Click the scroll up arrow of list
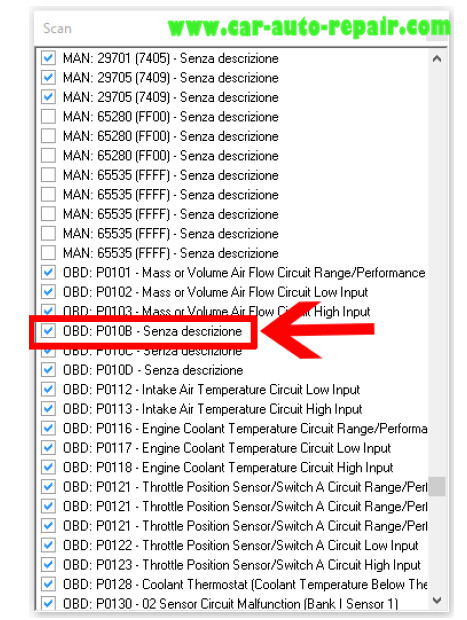 (x=437, y=59)
